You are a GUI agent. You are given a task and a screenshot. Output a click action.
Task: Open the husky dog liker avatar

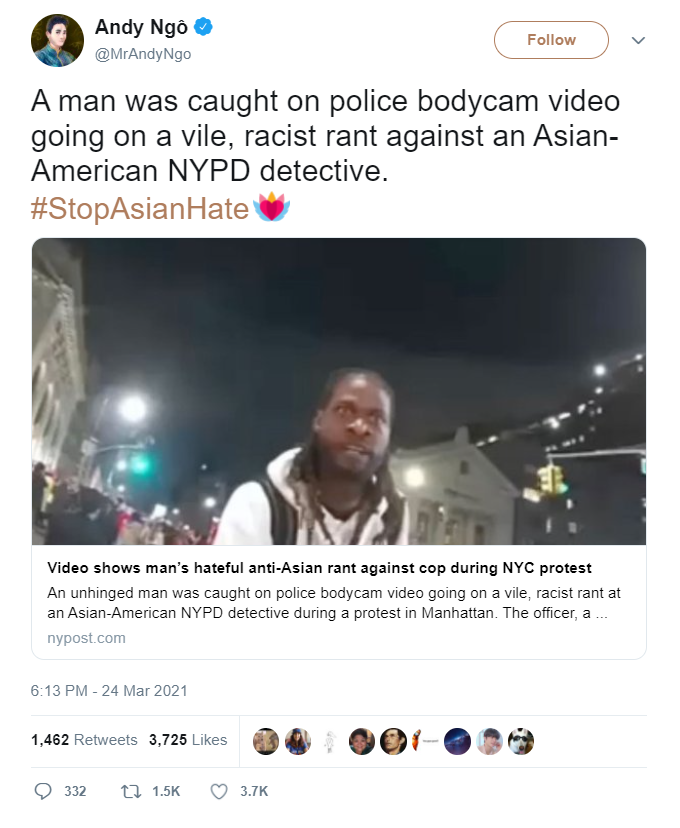click(x=521, y=741)
